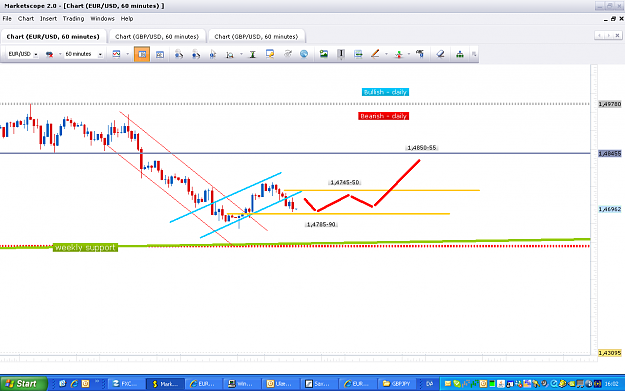Expand the line tool dropdown arrow
The width and height of the screenshot is (625, 391).
pos(386,54)
